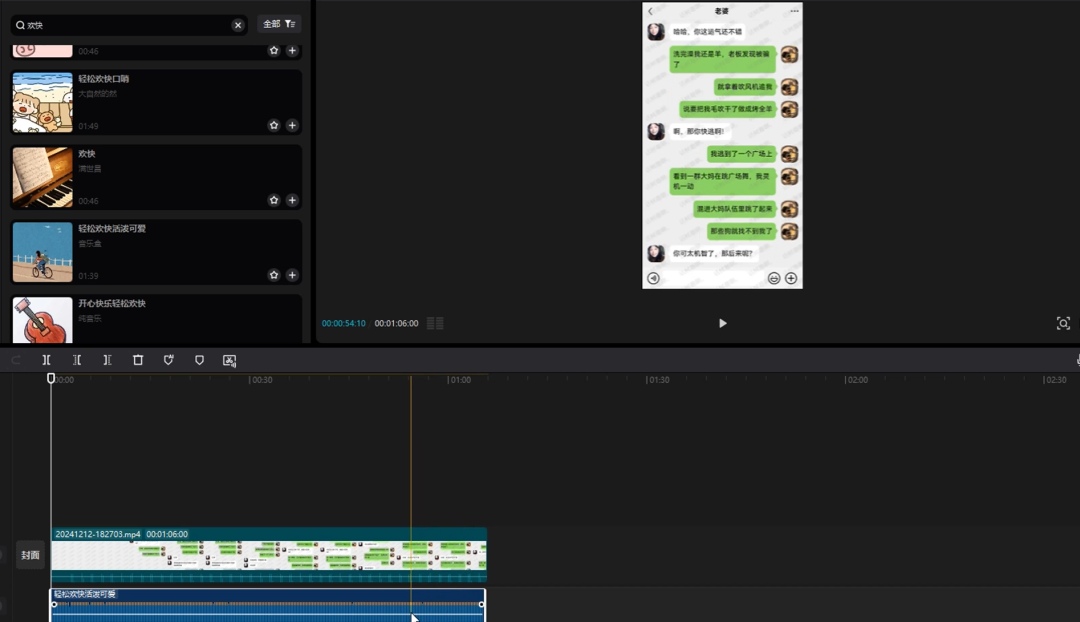This screenshot has height=622, width=1080.
Task: Toggle fullscreen preview icon
Action: pos(1063,323)
